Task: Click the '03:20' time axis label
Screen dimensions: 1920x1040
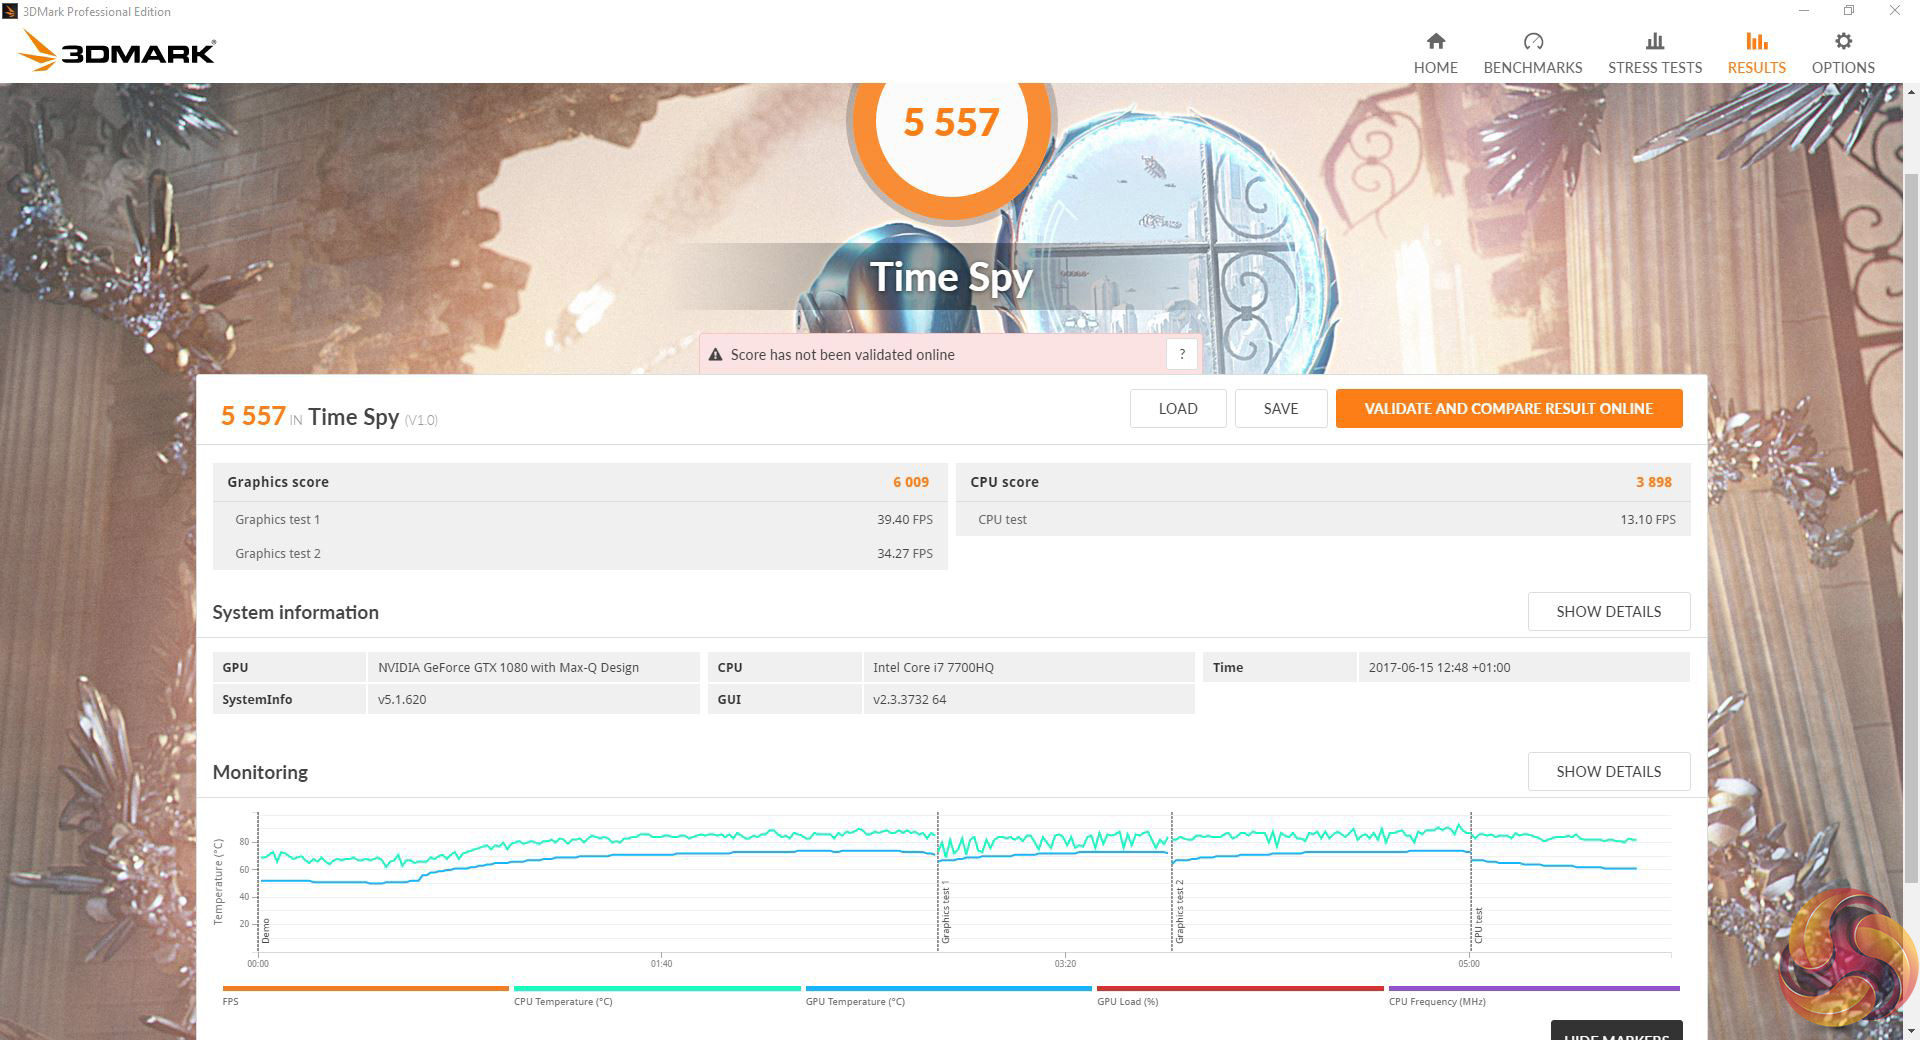Action: coord(1065,964)
